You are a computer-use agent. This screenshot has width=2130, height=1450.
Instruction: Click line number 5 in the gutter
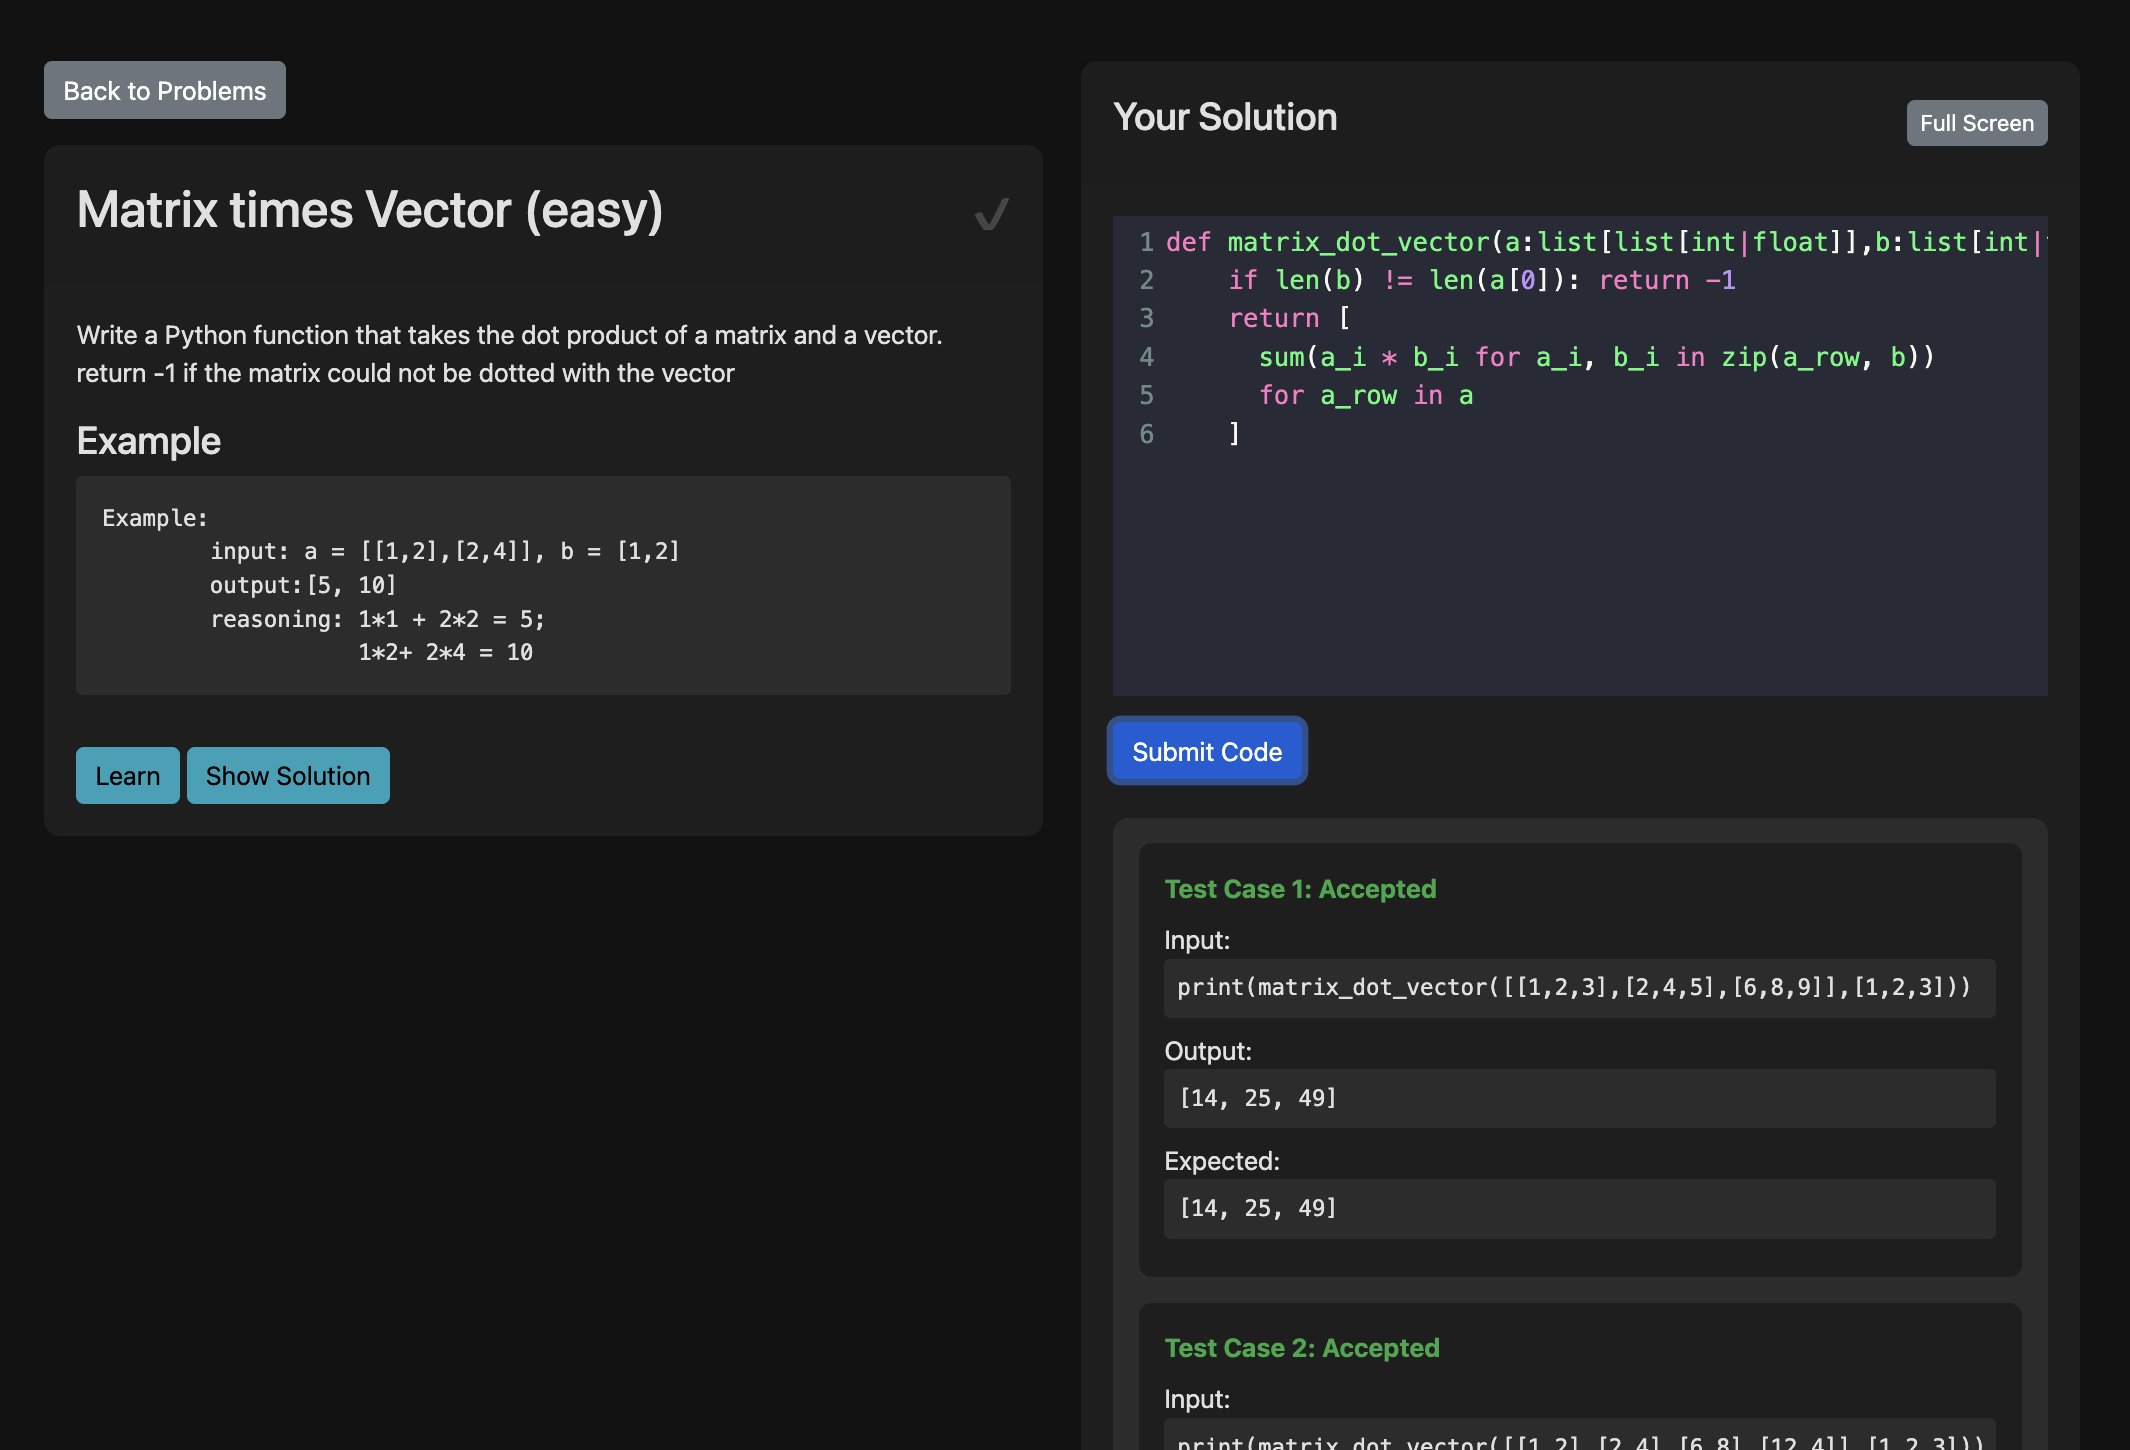click(x=1146, y=395)
